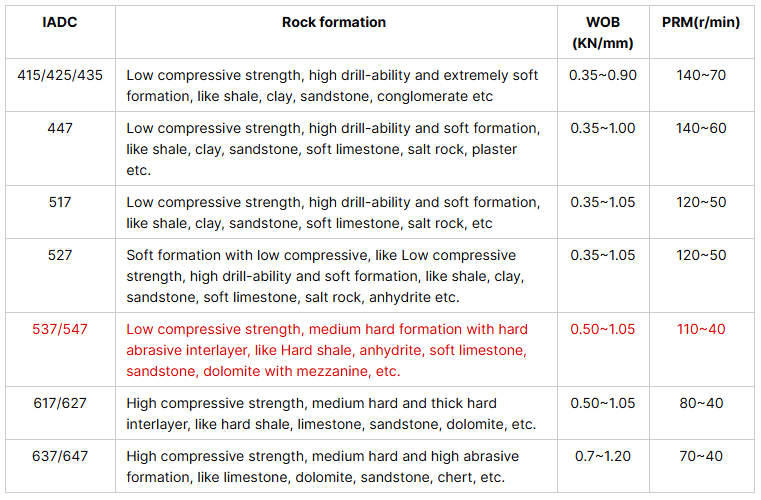Select the PRM(r/min) header cell
The height and width of the screenshot is (500, 761).
[701, 22]
